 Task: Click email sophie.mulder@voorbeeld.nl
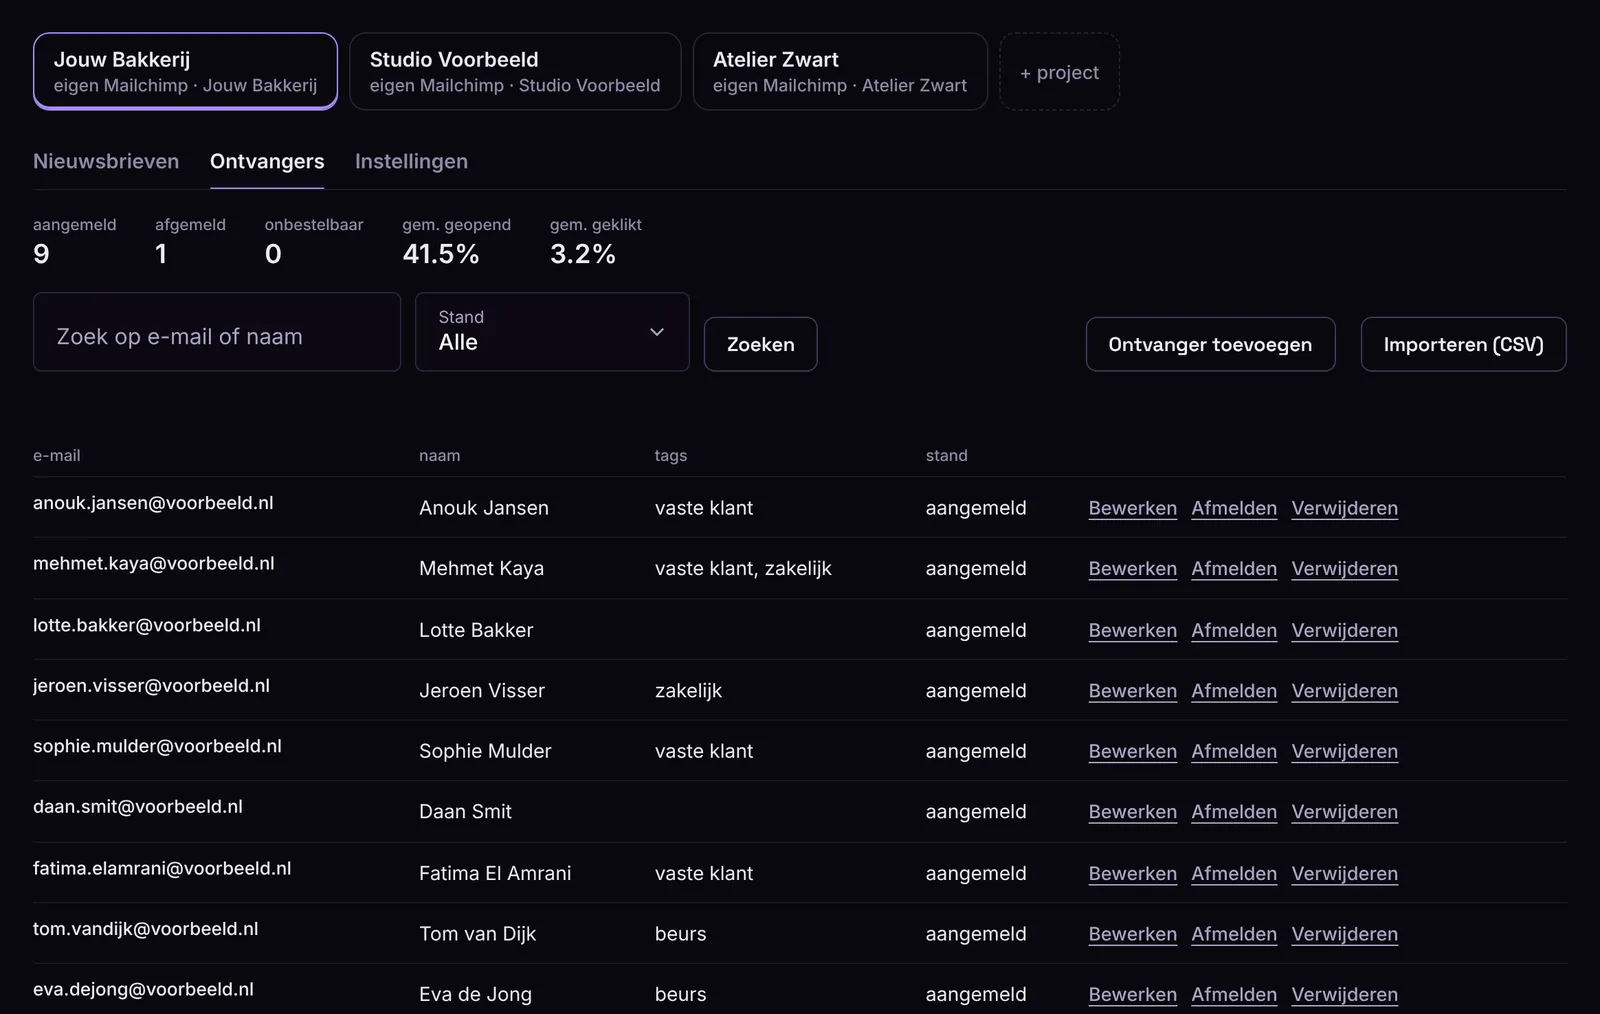click(x=157, y=746)
